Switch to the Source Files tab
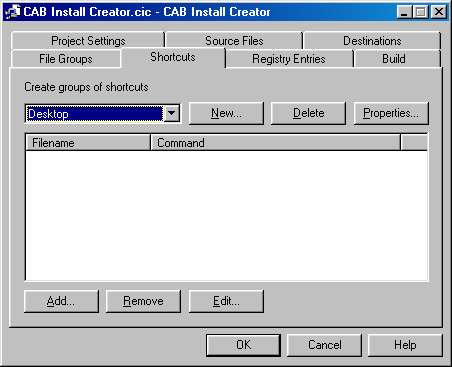This screenshot has width=452, height=367. tap(234, 41)
